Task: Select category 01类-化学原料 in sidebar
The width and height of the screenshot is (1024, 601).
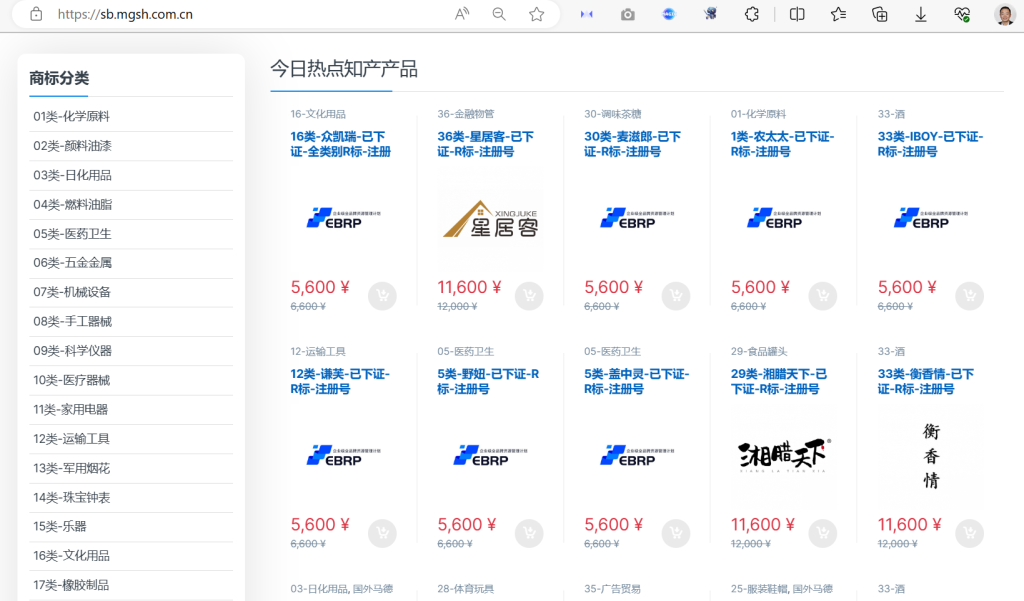Action: coord(71,116)
